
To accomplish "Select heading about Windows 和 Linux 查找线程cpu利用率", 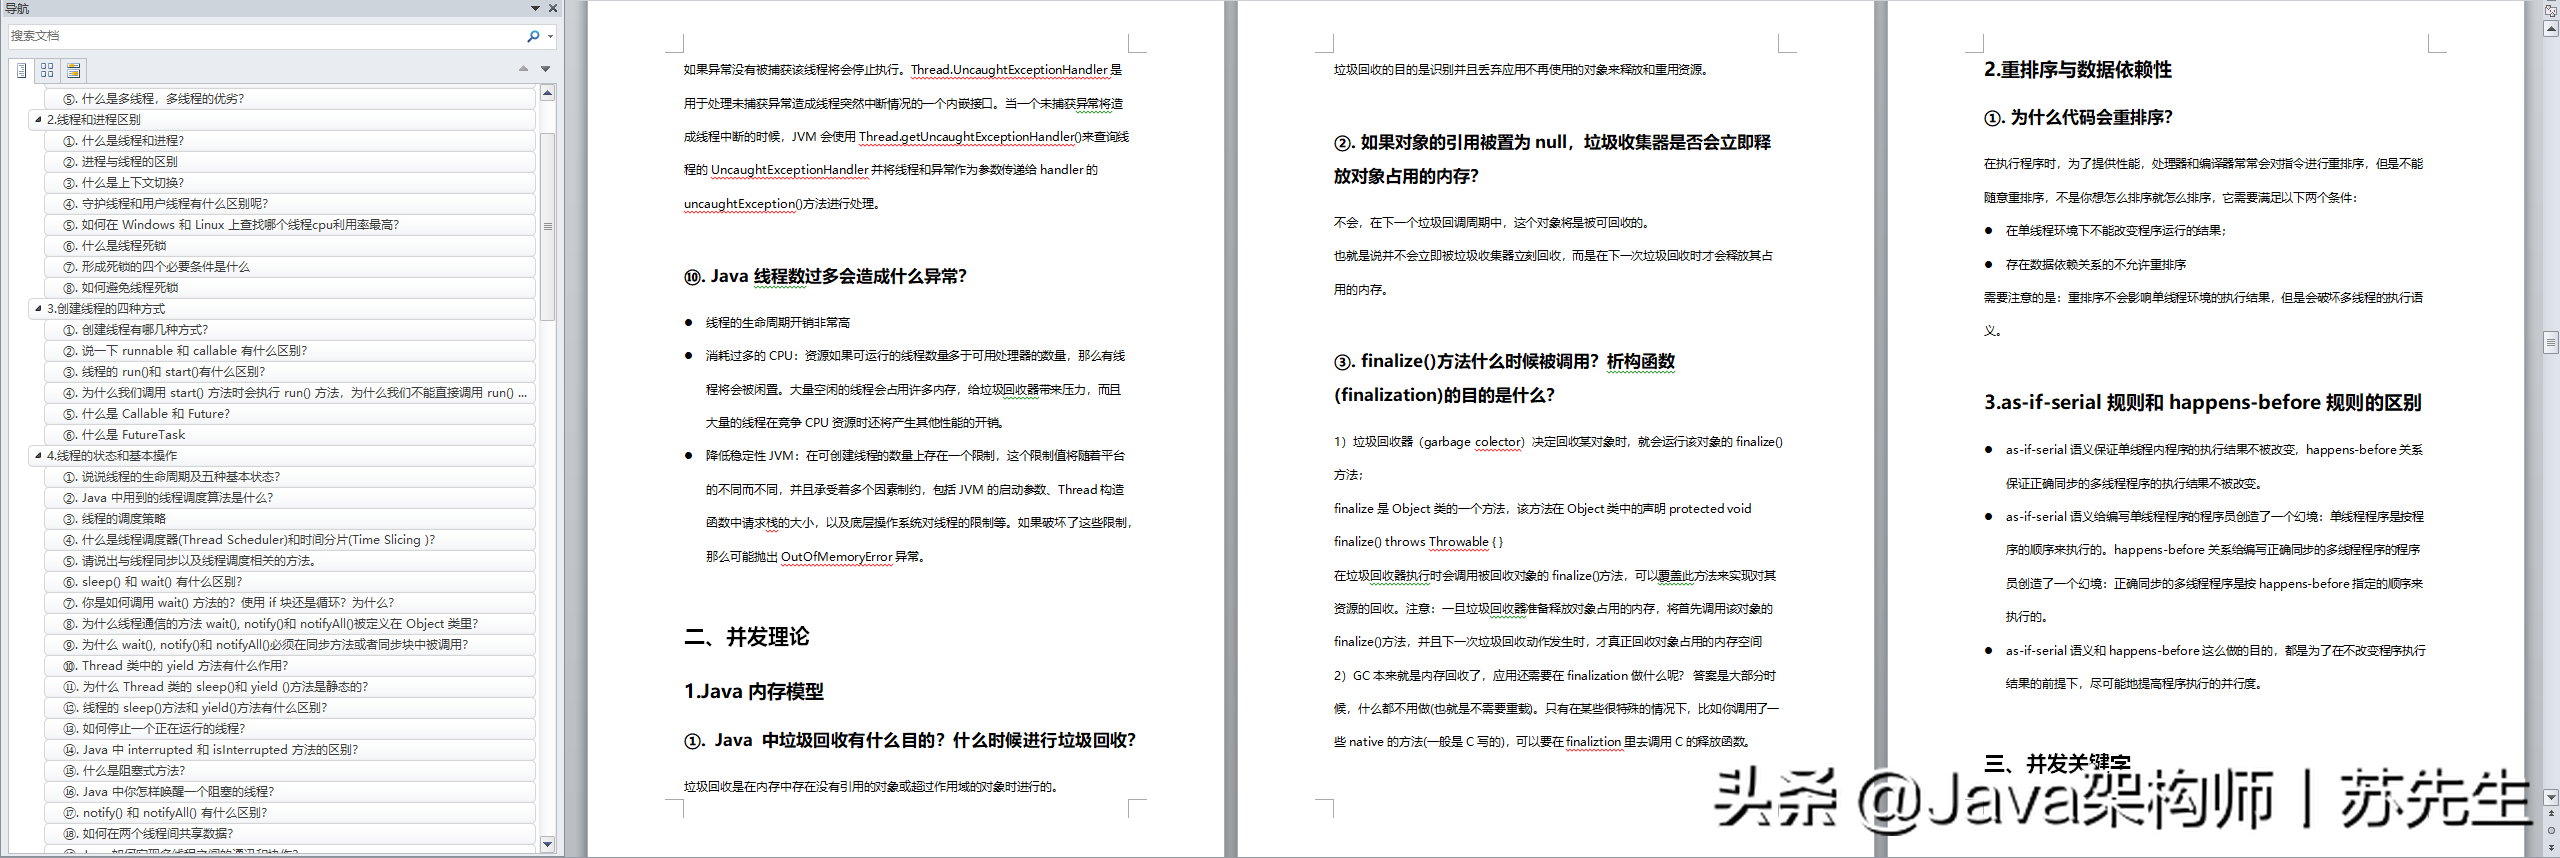I will 290,225.
